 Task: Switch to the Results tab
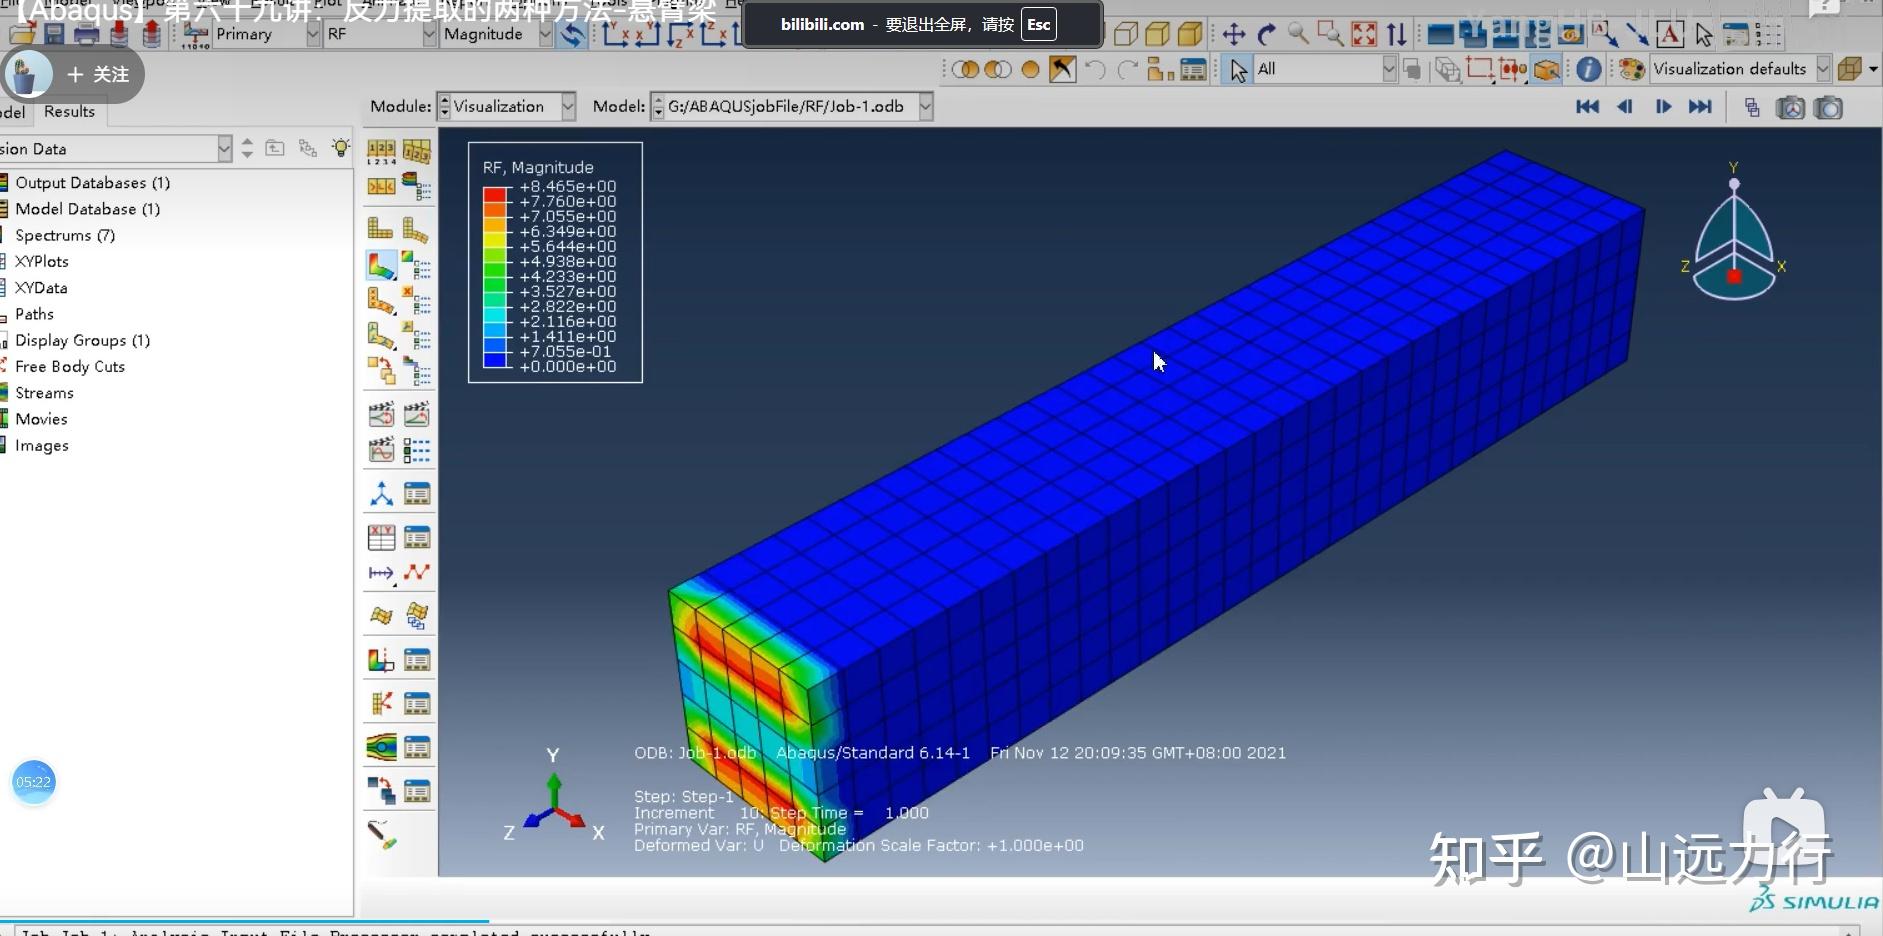pos(69,112)
